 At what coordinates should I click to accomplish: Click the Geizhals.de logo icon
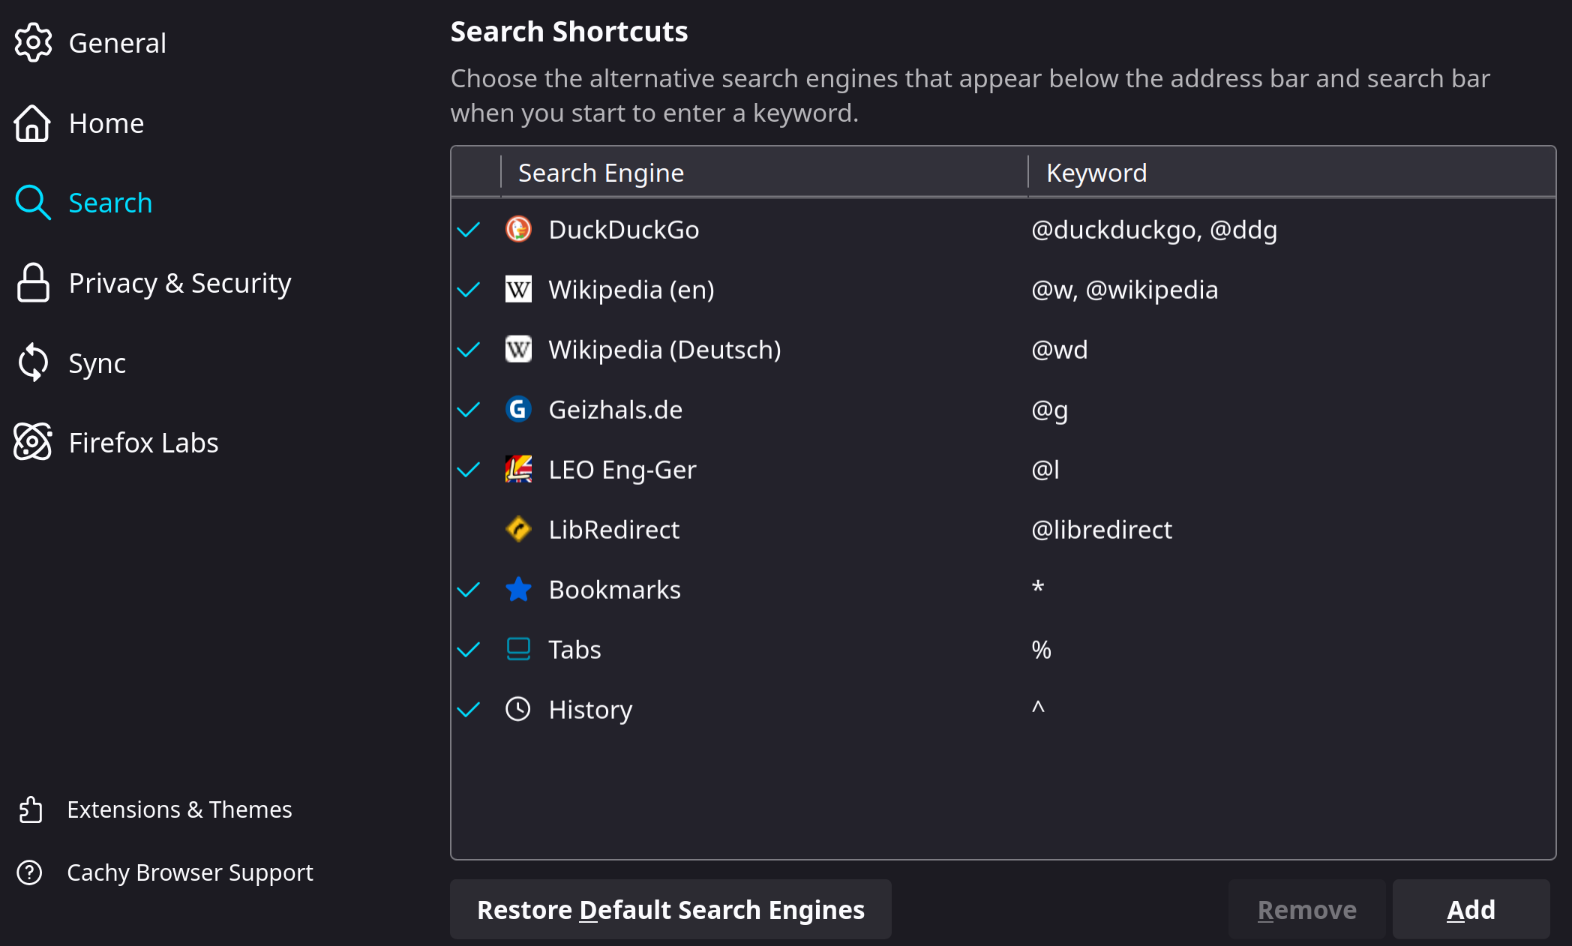[x=518, y=409]
